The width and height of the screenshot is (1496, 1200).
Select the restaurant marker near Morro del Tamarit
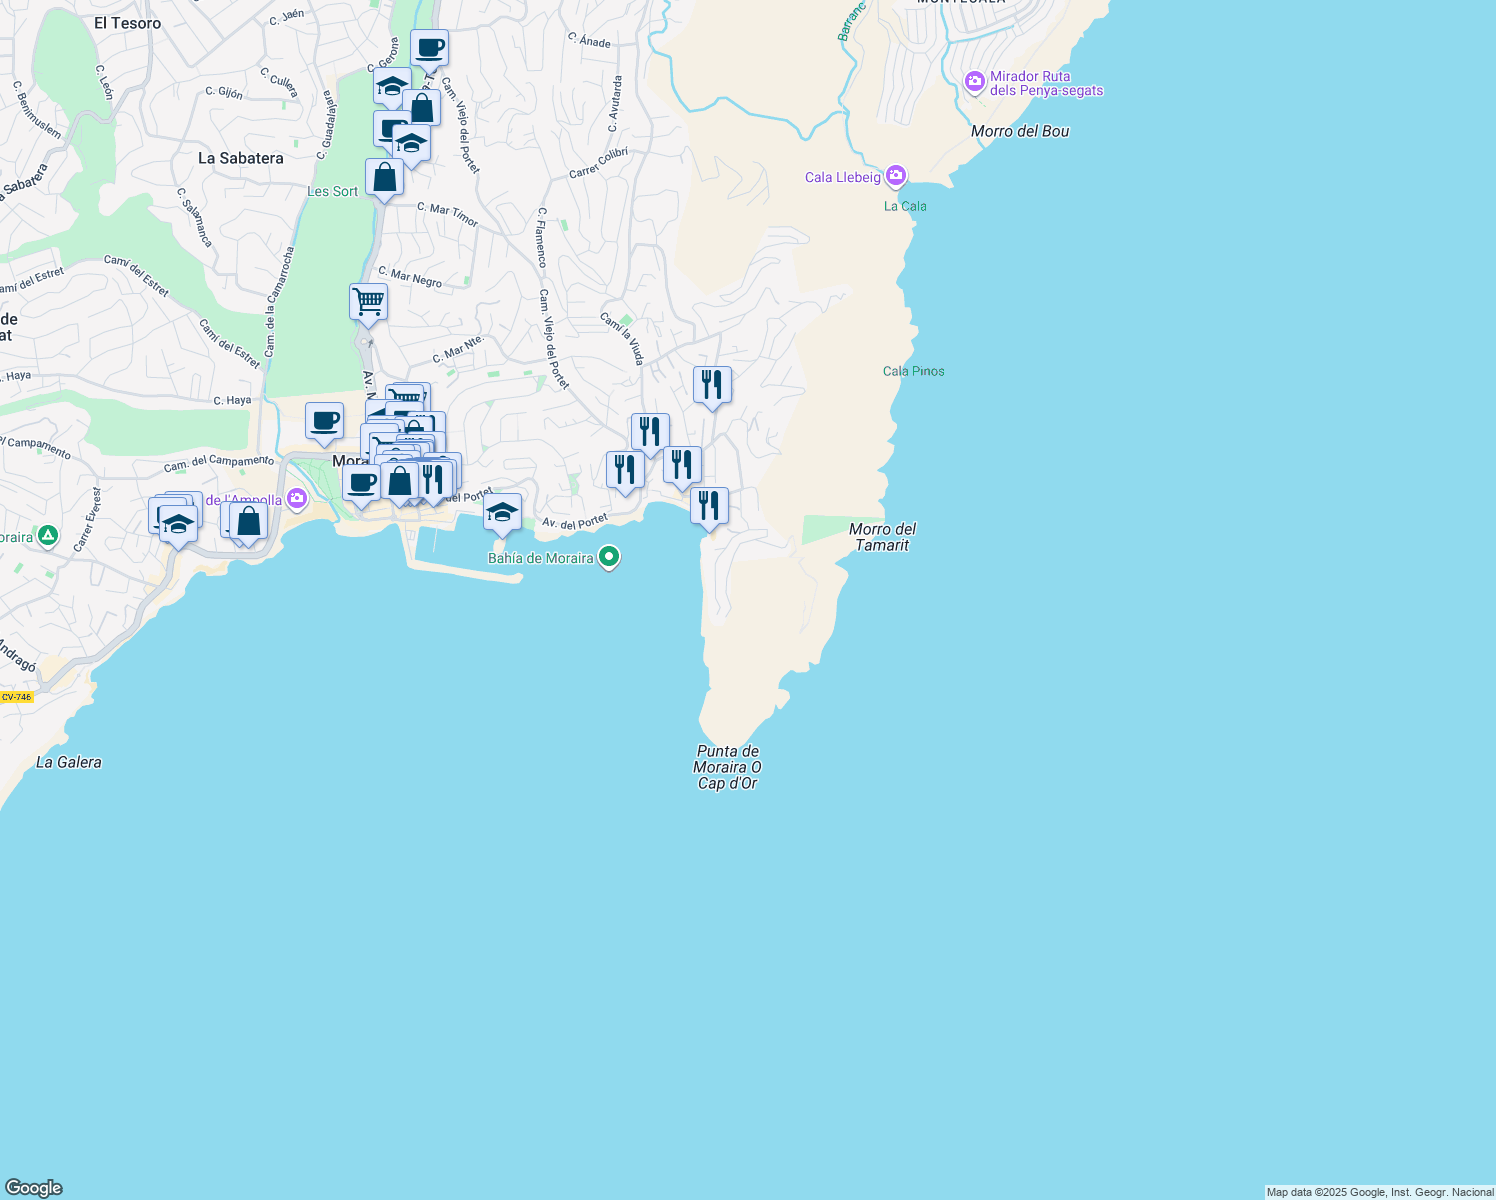coord(709,505)
